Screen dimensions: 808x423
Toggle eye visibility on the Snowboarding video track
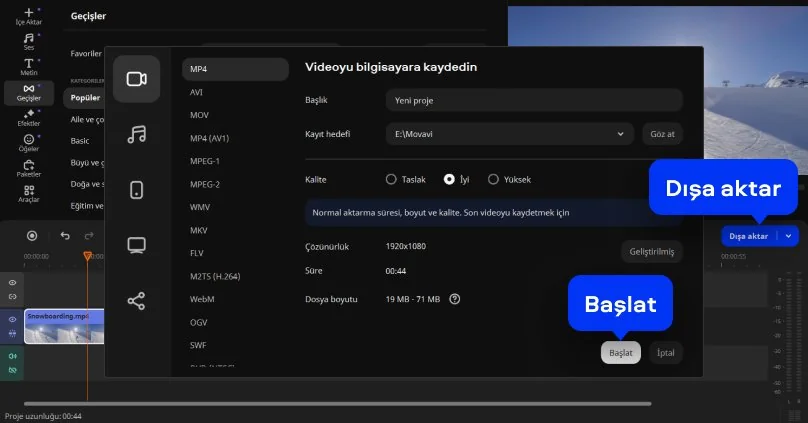pos(12,319)
